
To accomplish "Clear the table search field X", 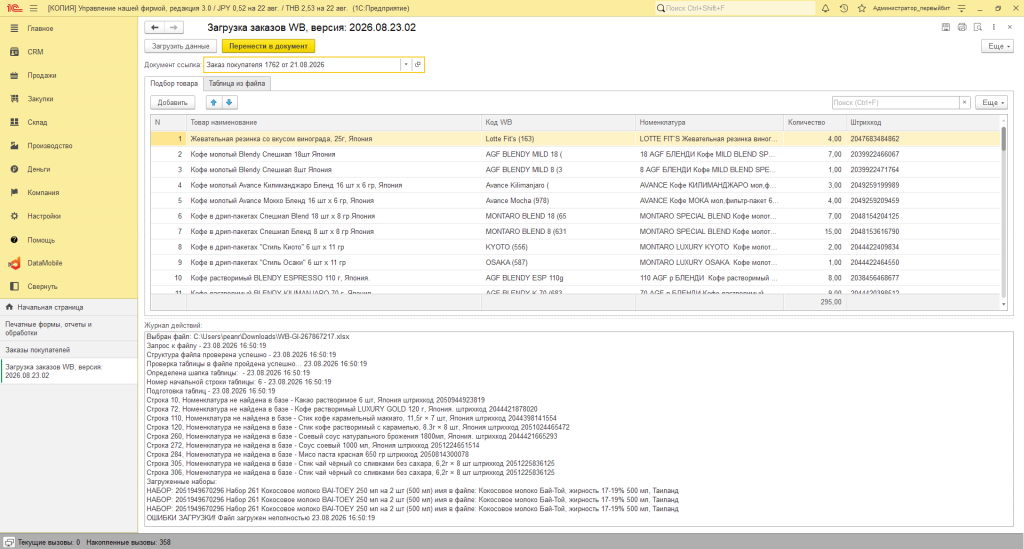I will point(964,102).
